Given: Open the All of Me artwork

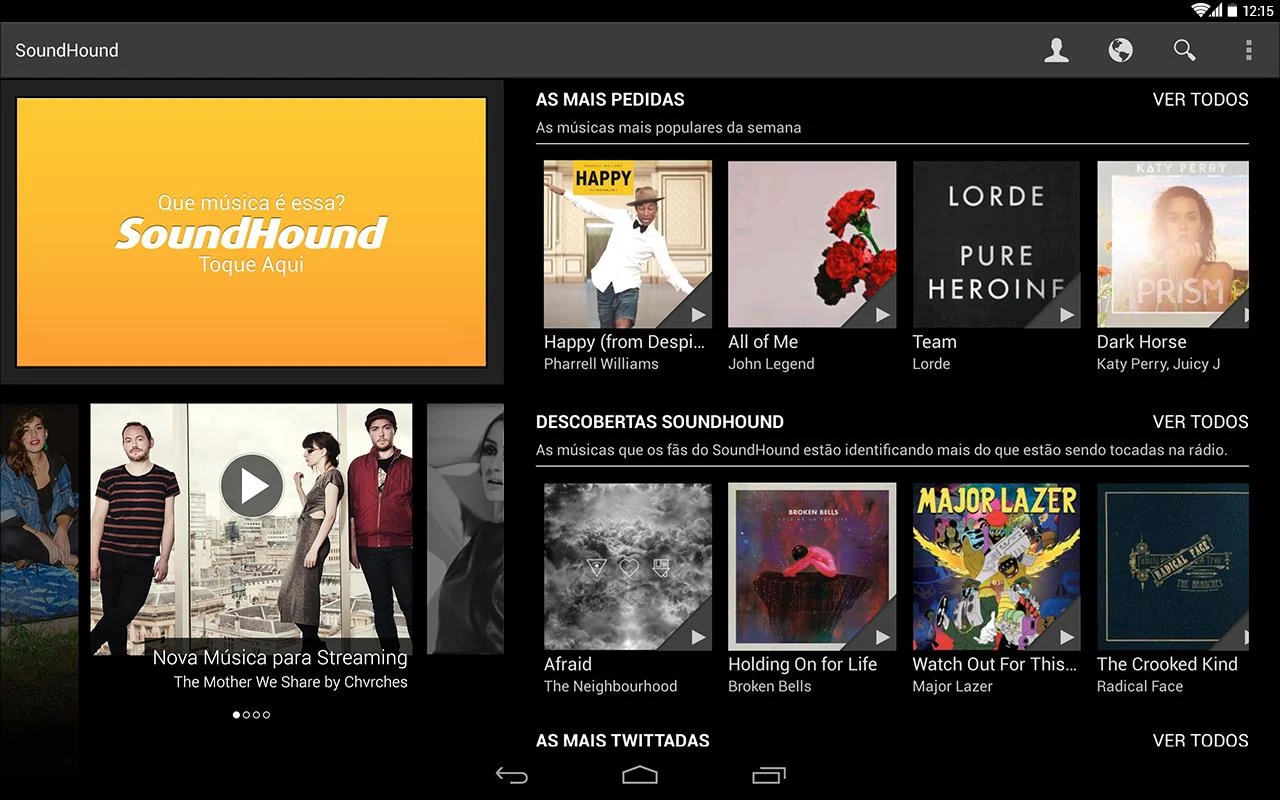Looking at the screenshot, I should (812, 244).
